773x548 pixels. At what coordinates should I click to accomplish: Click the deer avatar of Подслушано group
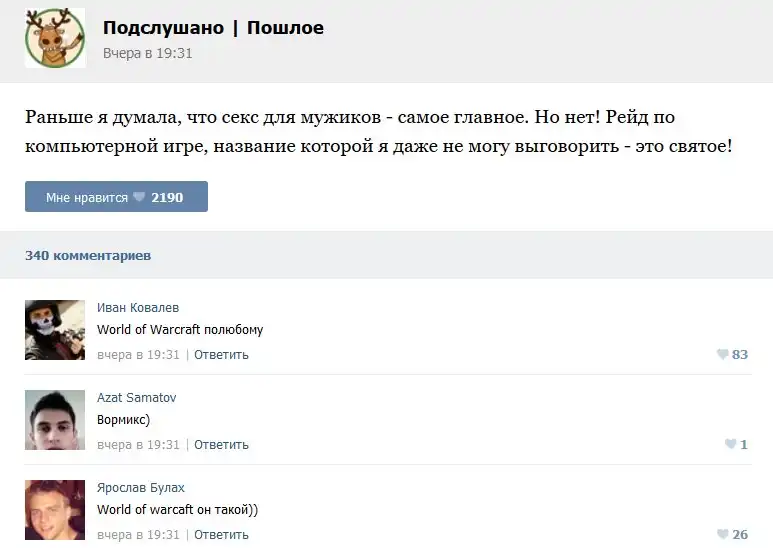(55, 38)
